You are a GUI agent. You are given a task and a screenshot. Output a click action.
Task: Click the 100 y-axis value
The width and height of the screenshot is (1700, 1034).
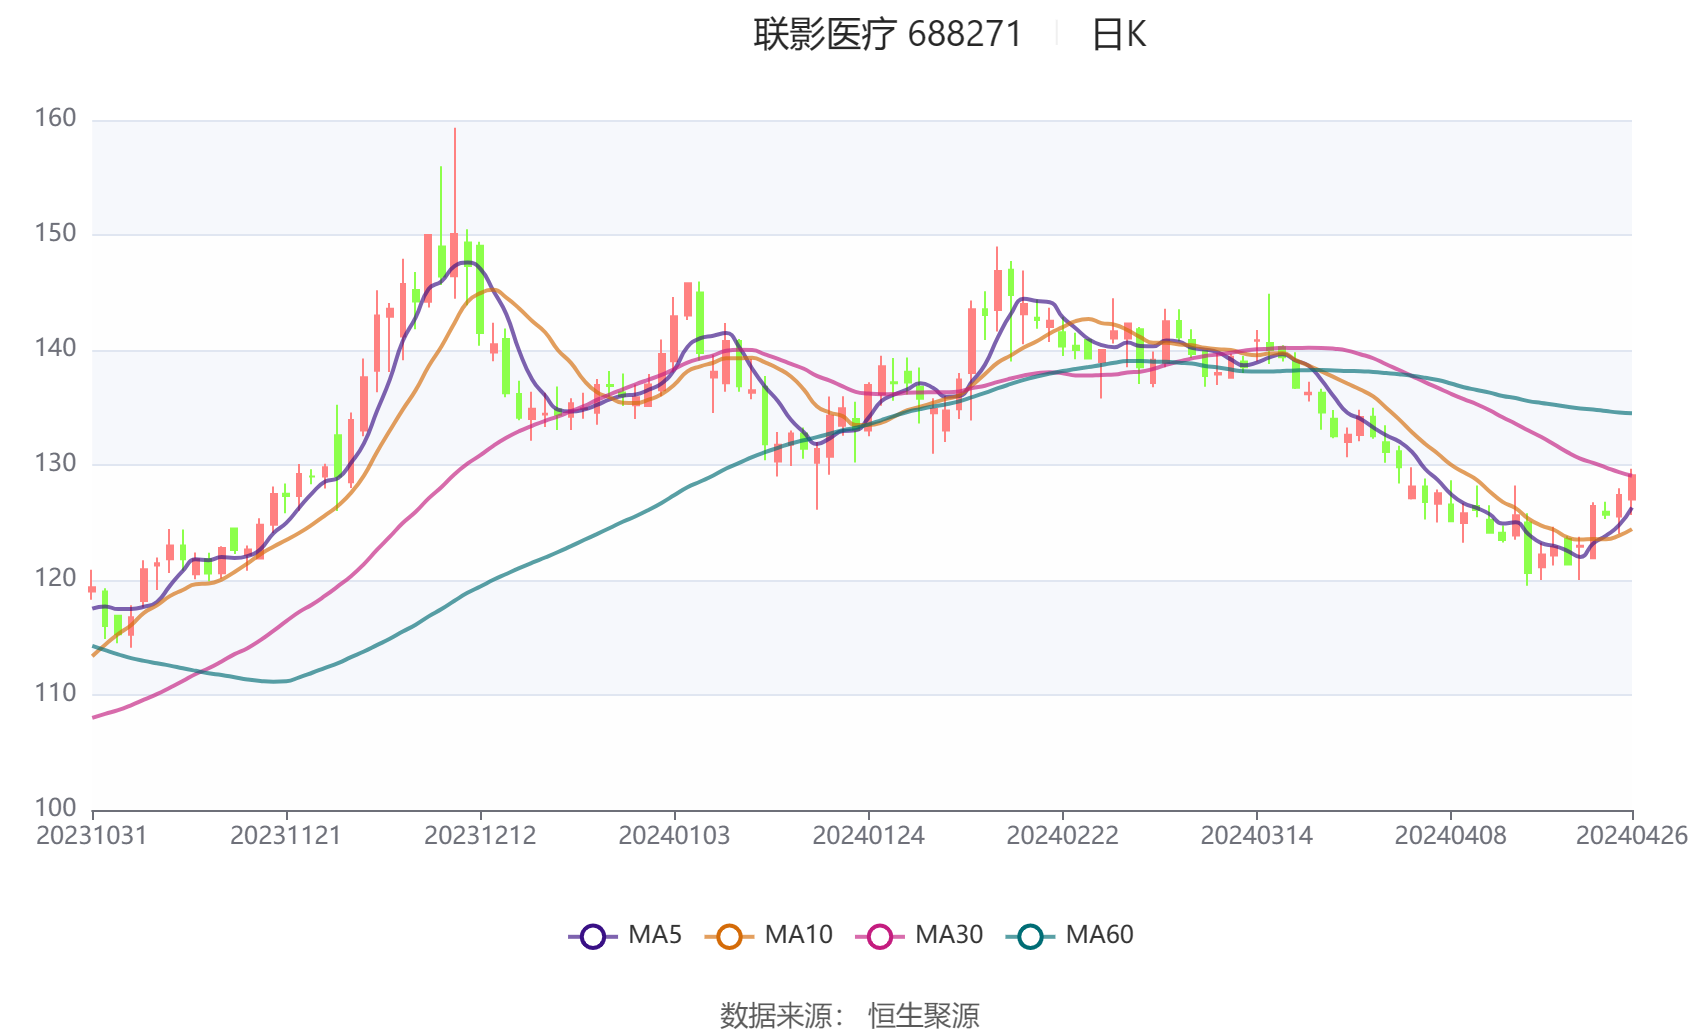pyautogui.click(x=55, y=808)
